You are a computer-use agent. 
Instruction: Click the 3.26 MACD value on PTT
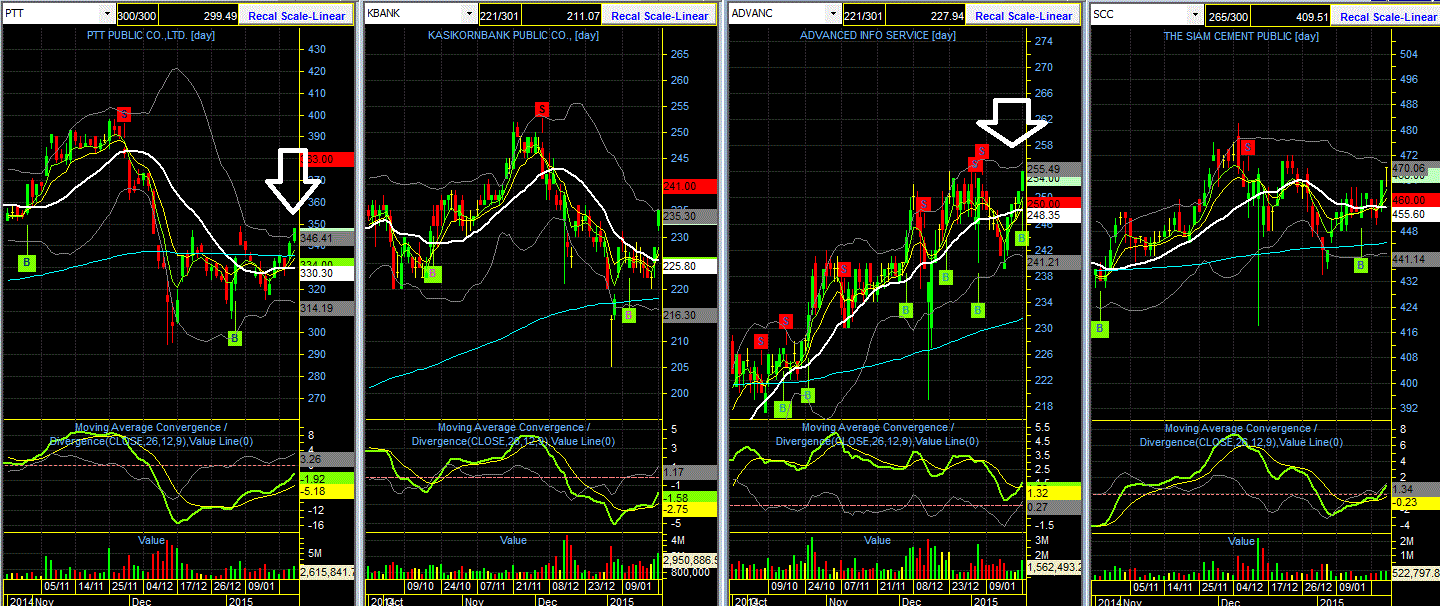click(x=327, y=459)
